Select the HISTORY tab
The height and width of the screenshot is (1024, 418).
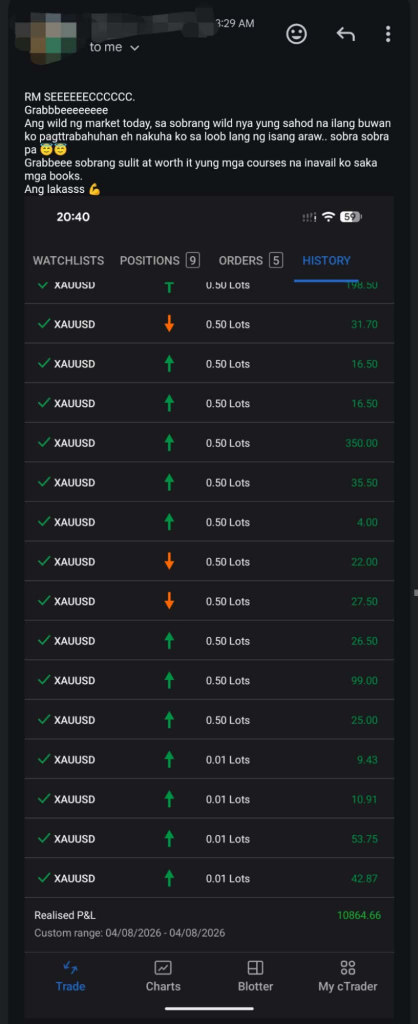[327, 261]
